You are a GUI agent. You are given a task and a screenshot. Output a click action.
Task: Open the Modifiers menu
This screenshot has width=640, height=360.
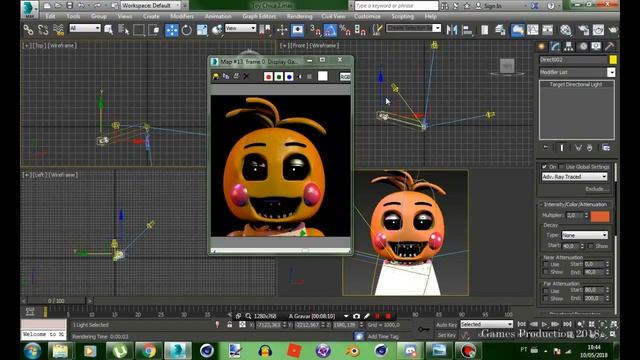182,16
